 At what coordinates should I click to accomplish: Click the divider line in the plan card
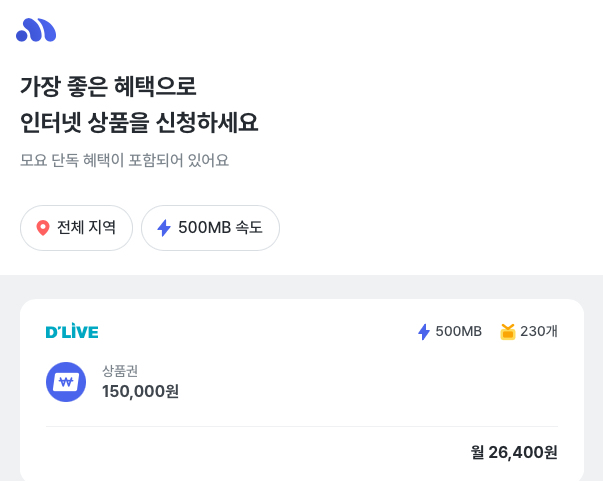302,426
